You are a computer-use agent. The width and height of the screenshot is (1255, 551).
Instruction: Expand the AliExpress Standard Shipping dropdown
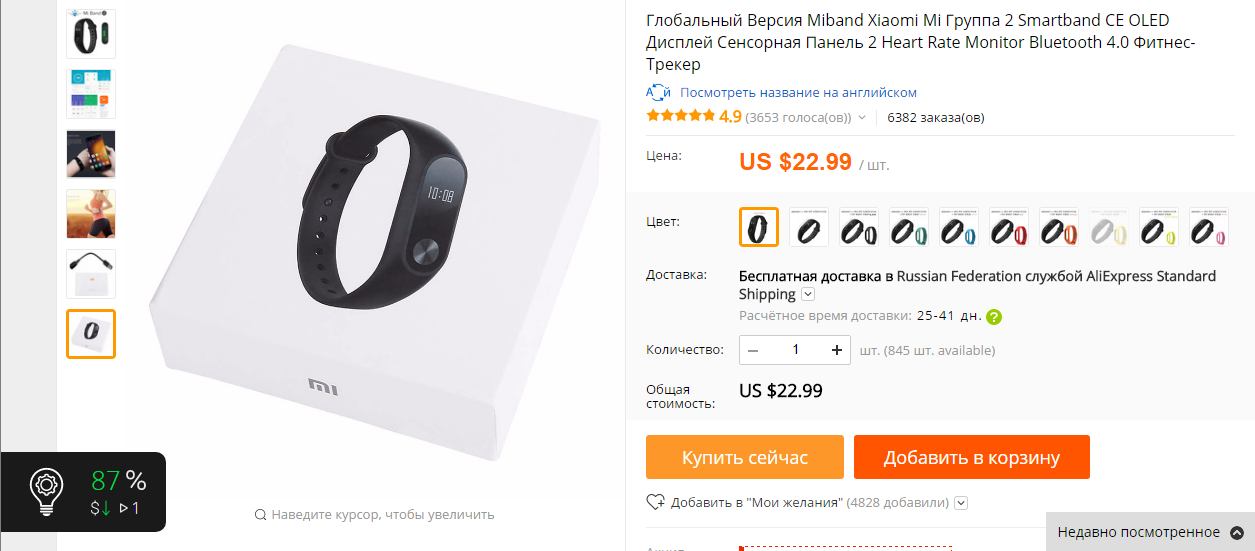click(808, 294)
